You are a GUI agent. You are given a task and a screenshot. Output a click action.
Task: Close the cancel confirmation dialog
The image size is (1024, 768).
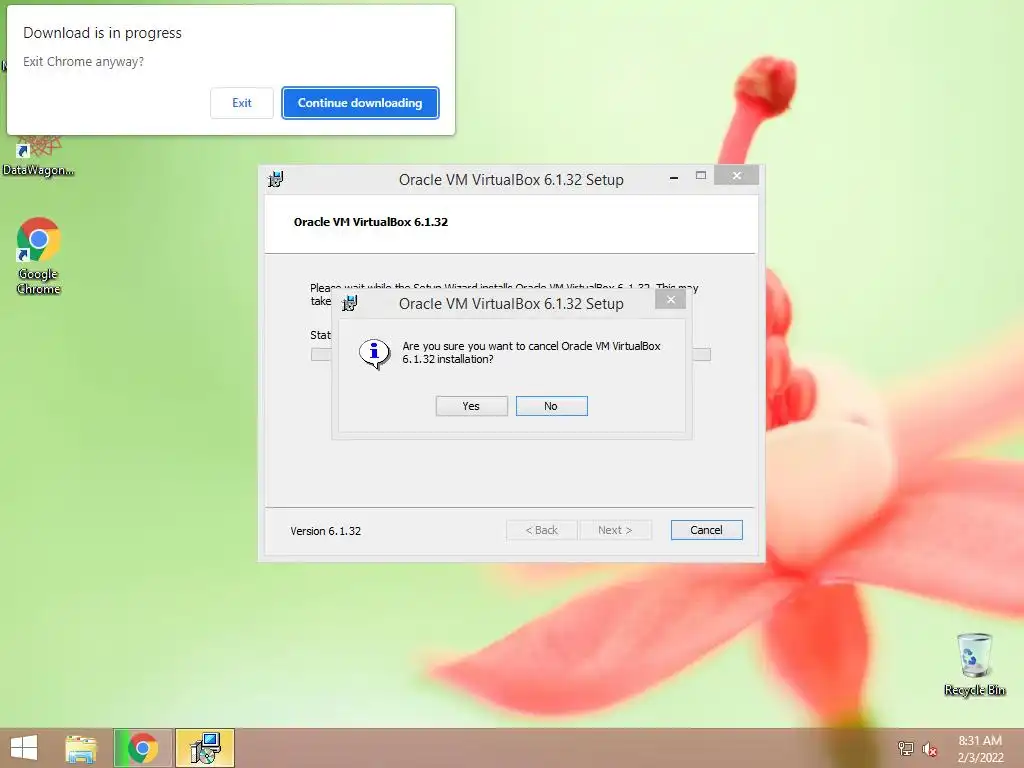pyautogui.click(x=671, y=300)
